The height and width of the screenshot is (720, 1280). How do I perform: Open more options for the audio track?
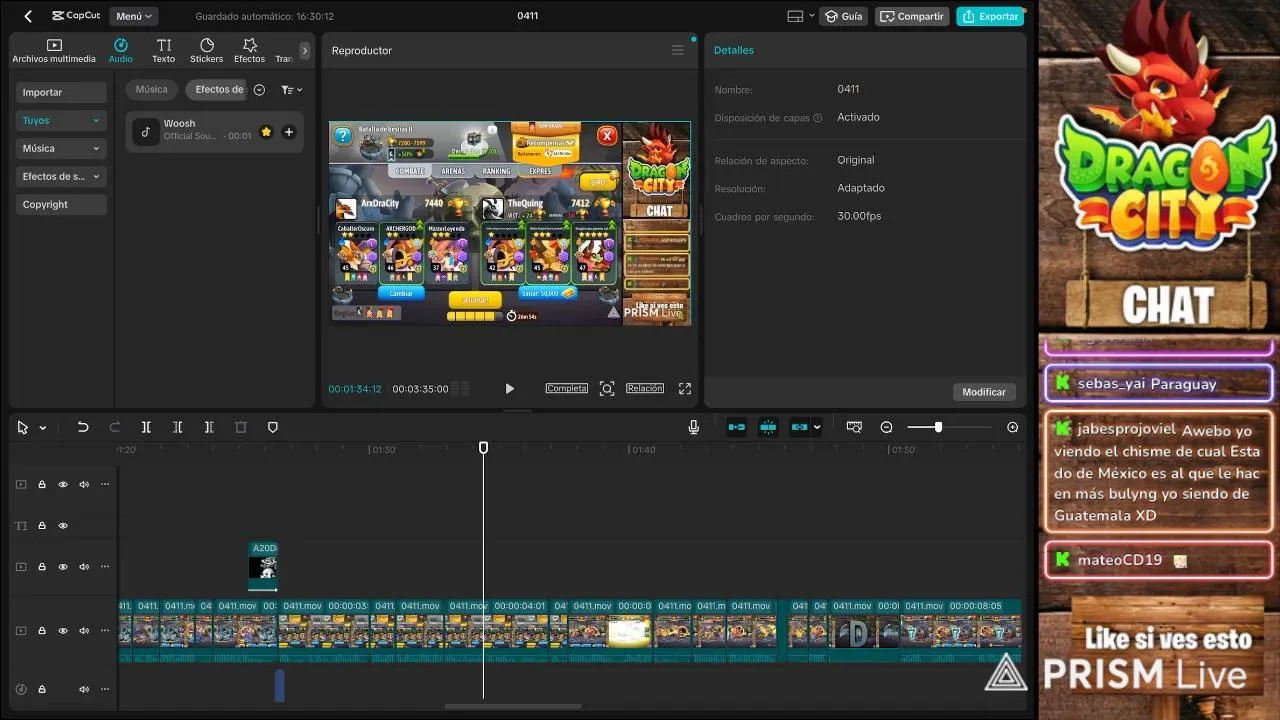[x=105, y=689]
